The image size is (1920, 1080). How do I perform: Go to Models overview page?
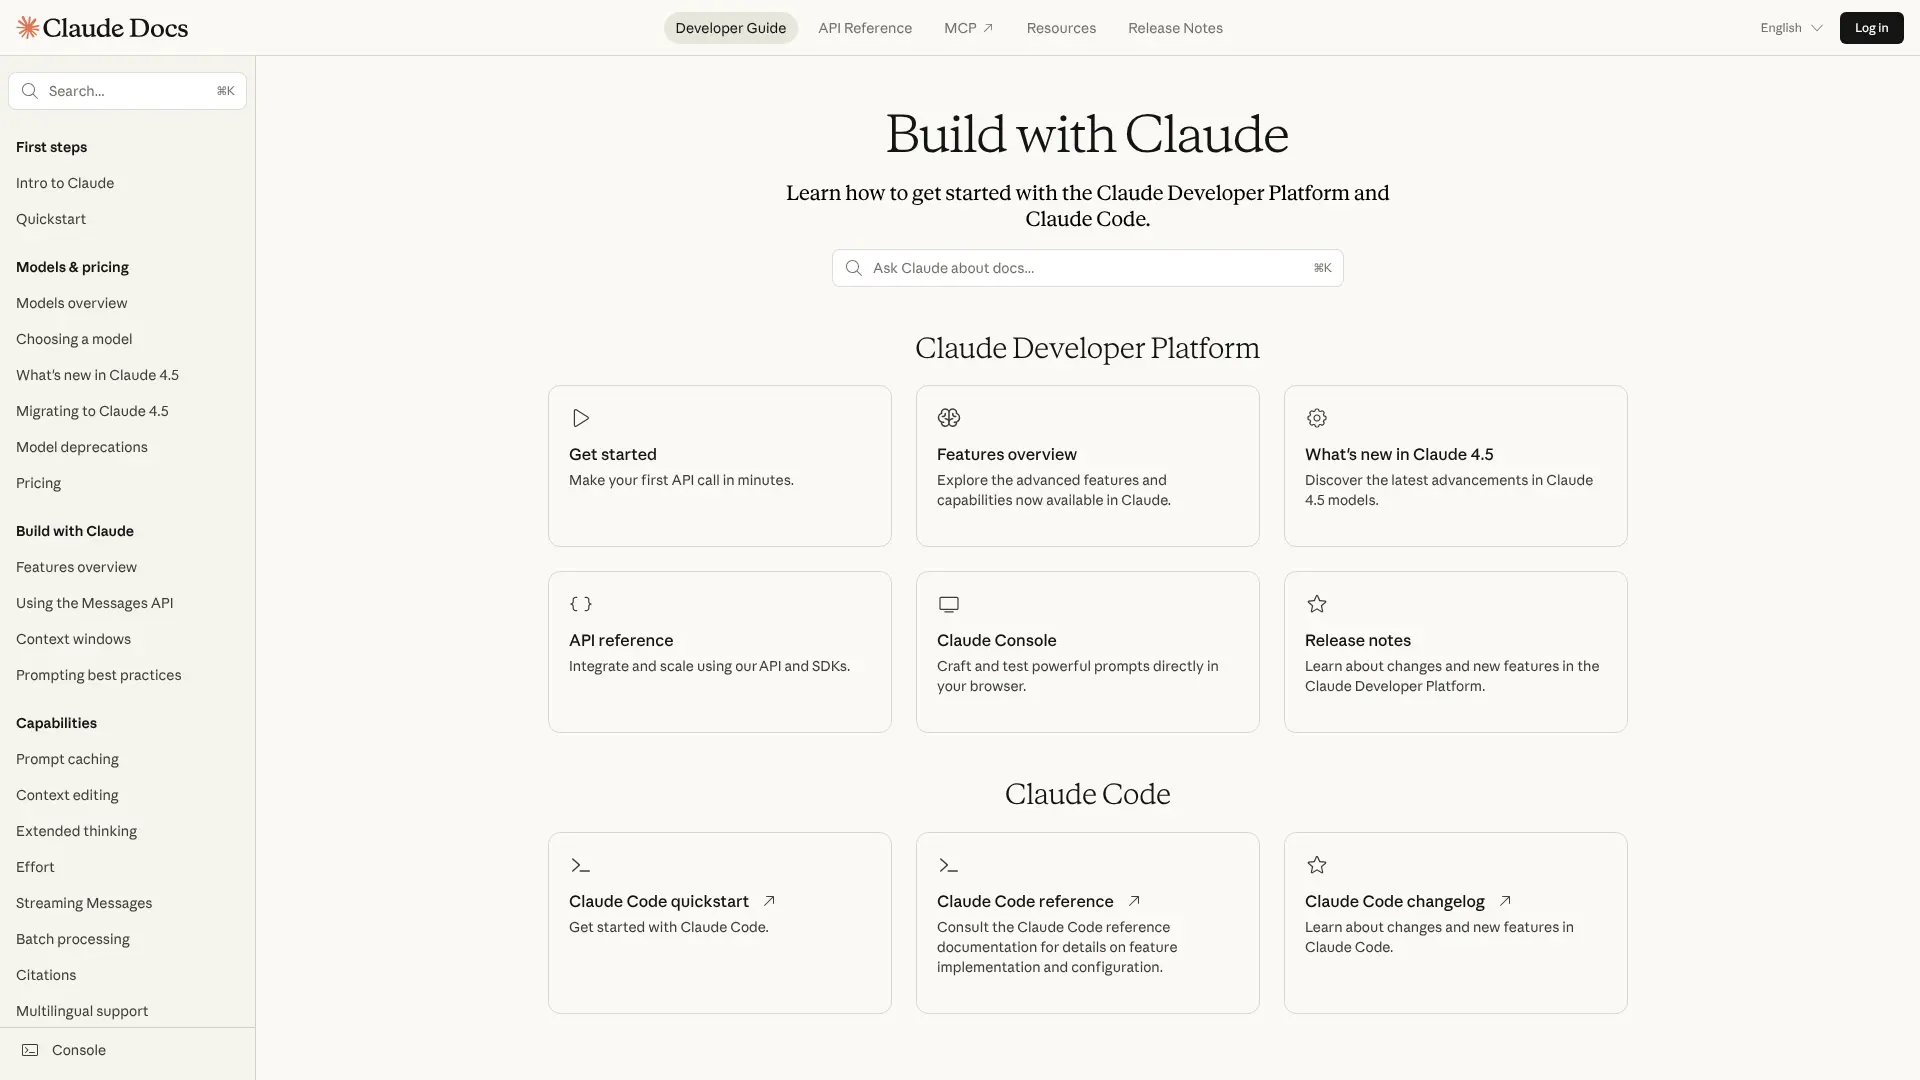(x=71, y=303)
